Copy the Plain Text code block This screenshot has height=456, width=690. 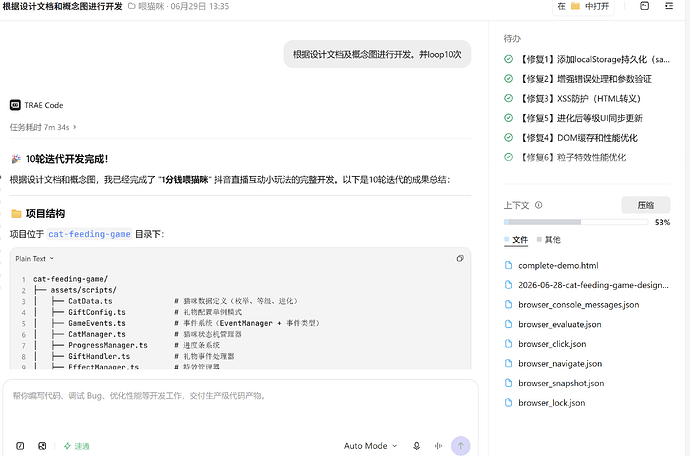click(x=460, y=258)
